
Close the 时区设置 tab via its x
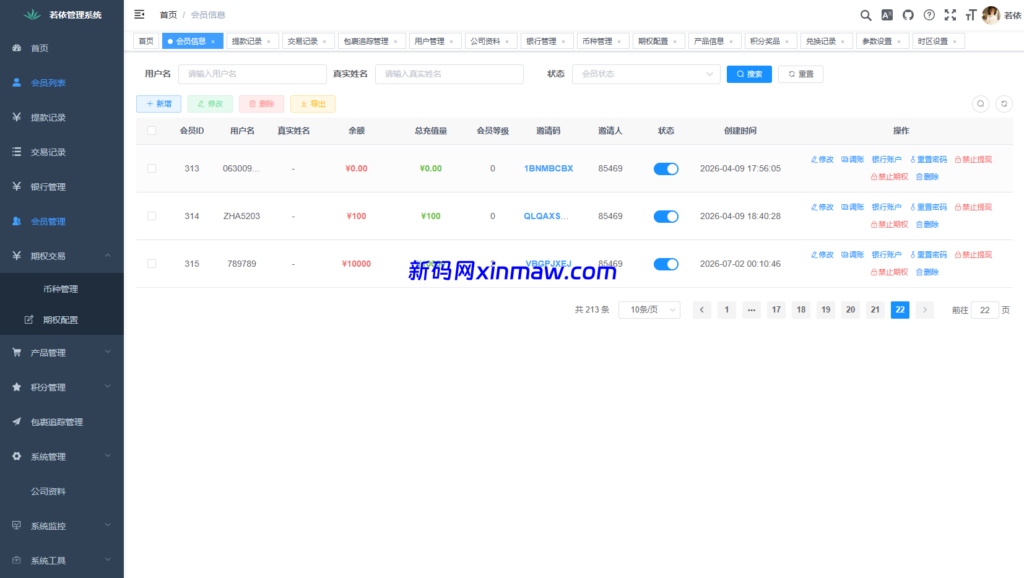tap(954, 42)
